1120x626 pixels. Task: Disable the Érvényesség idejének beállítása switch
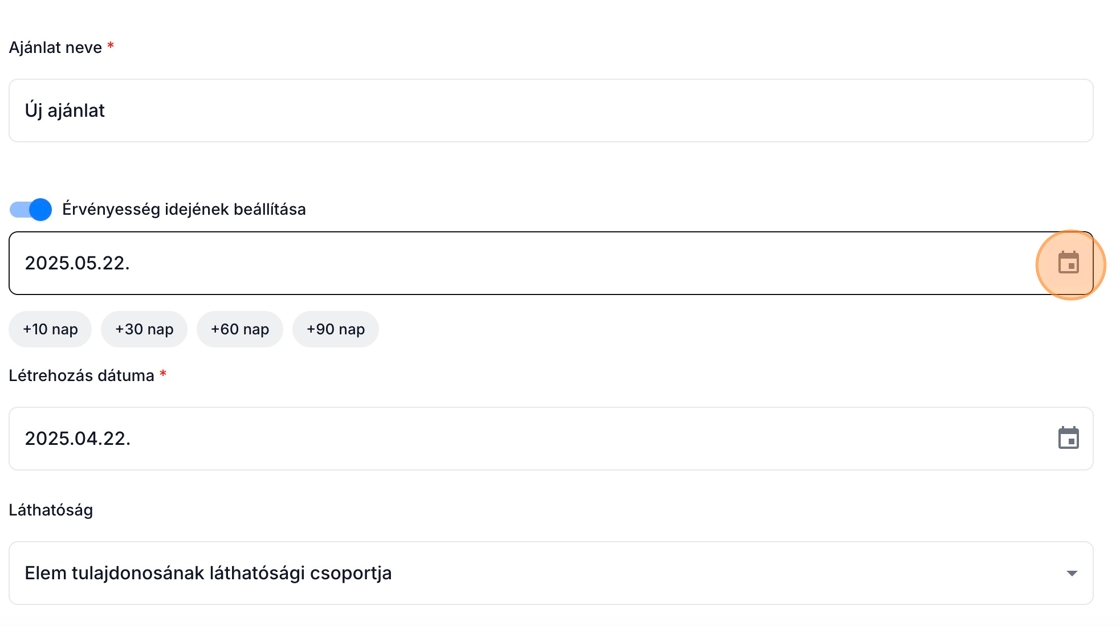click(x=30, y=209)
